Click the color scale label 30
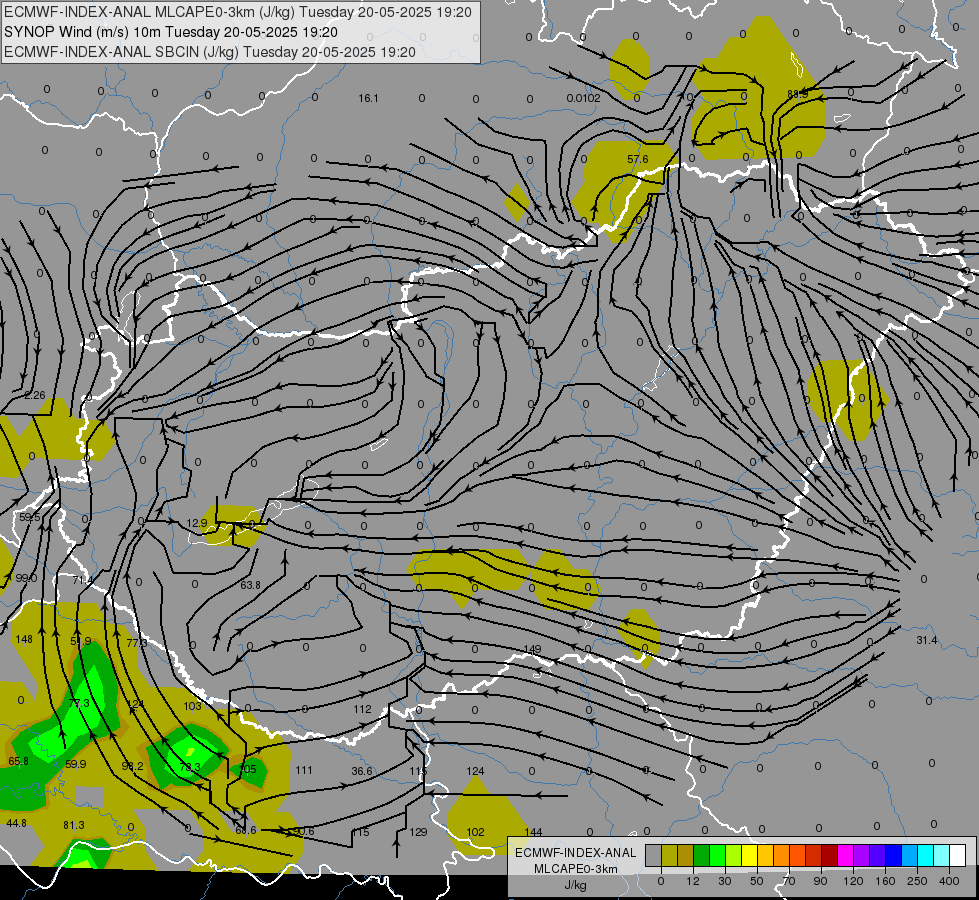This screenshot has height=900, width=979. click(725, 881)
